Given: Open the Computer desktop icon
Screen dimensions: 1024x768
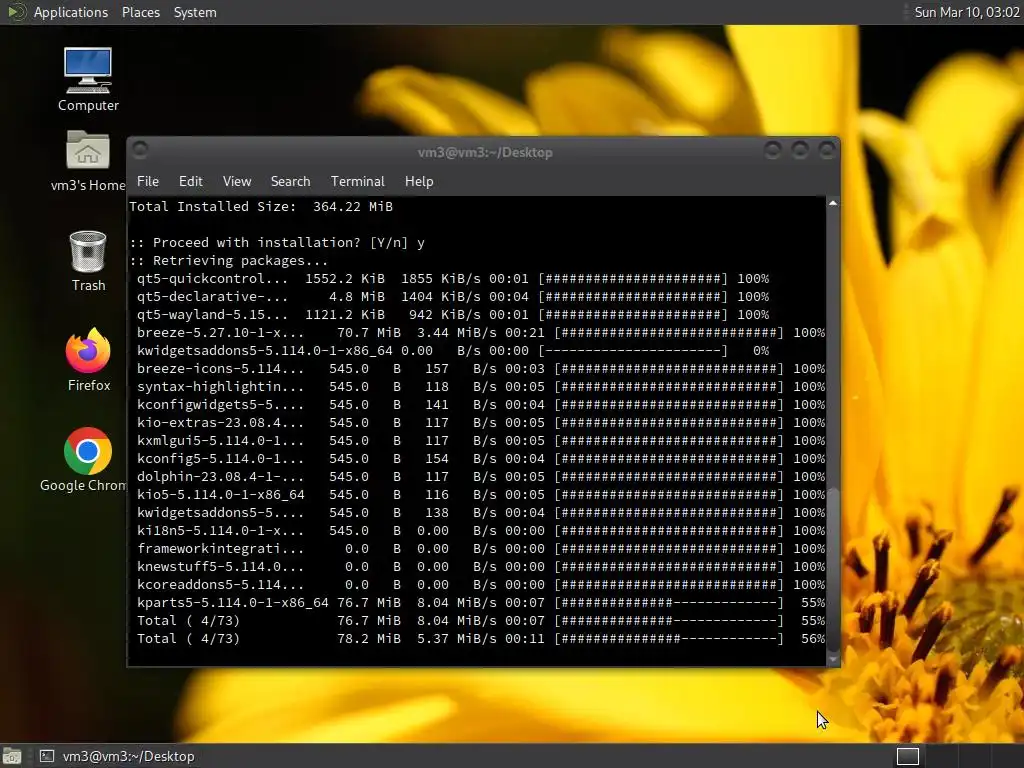Looking at the screenshot, I should tap(88, 79).
